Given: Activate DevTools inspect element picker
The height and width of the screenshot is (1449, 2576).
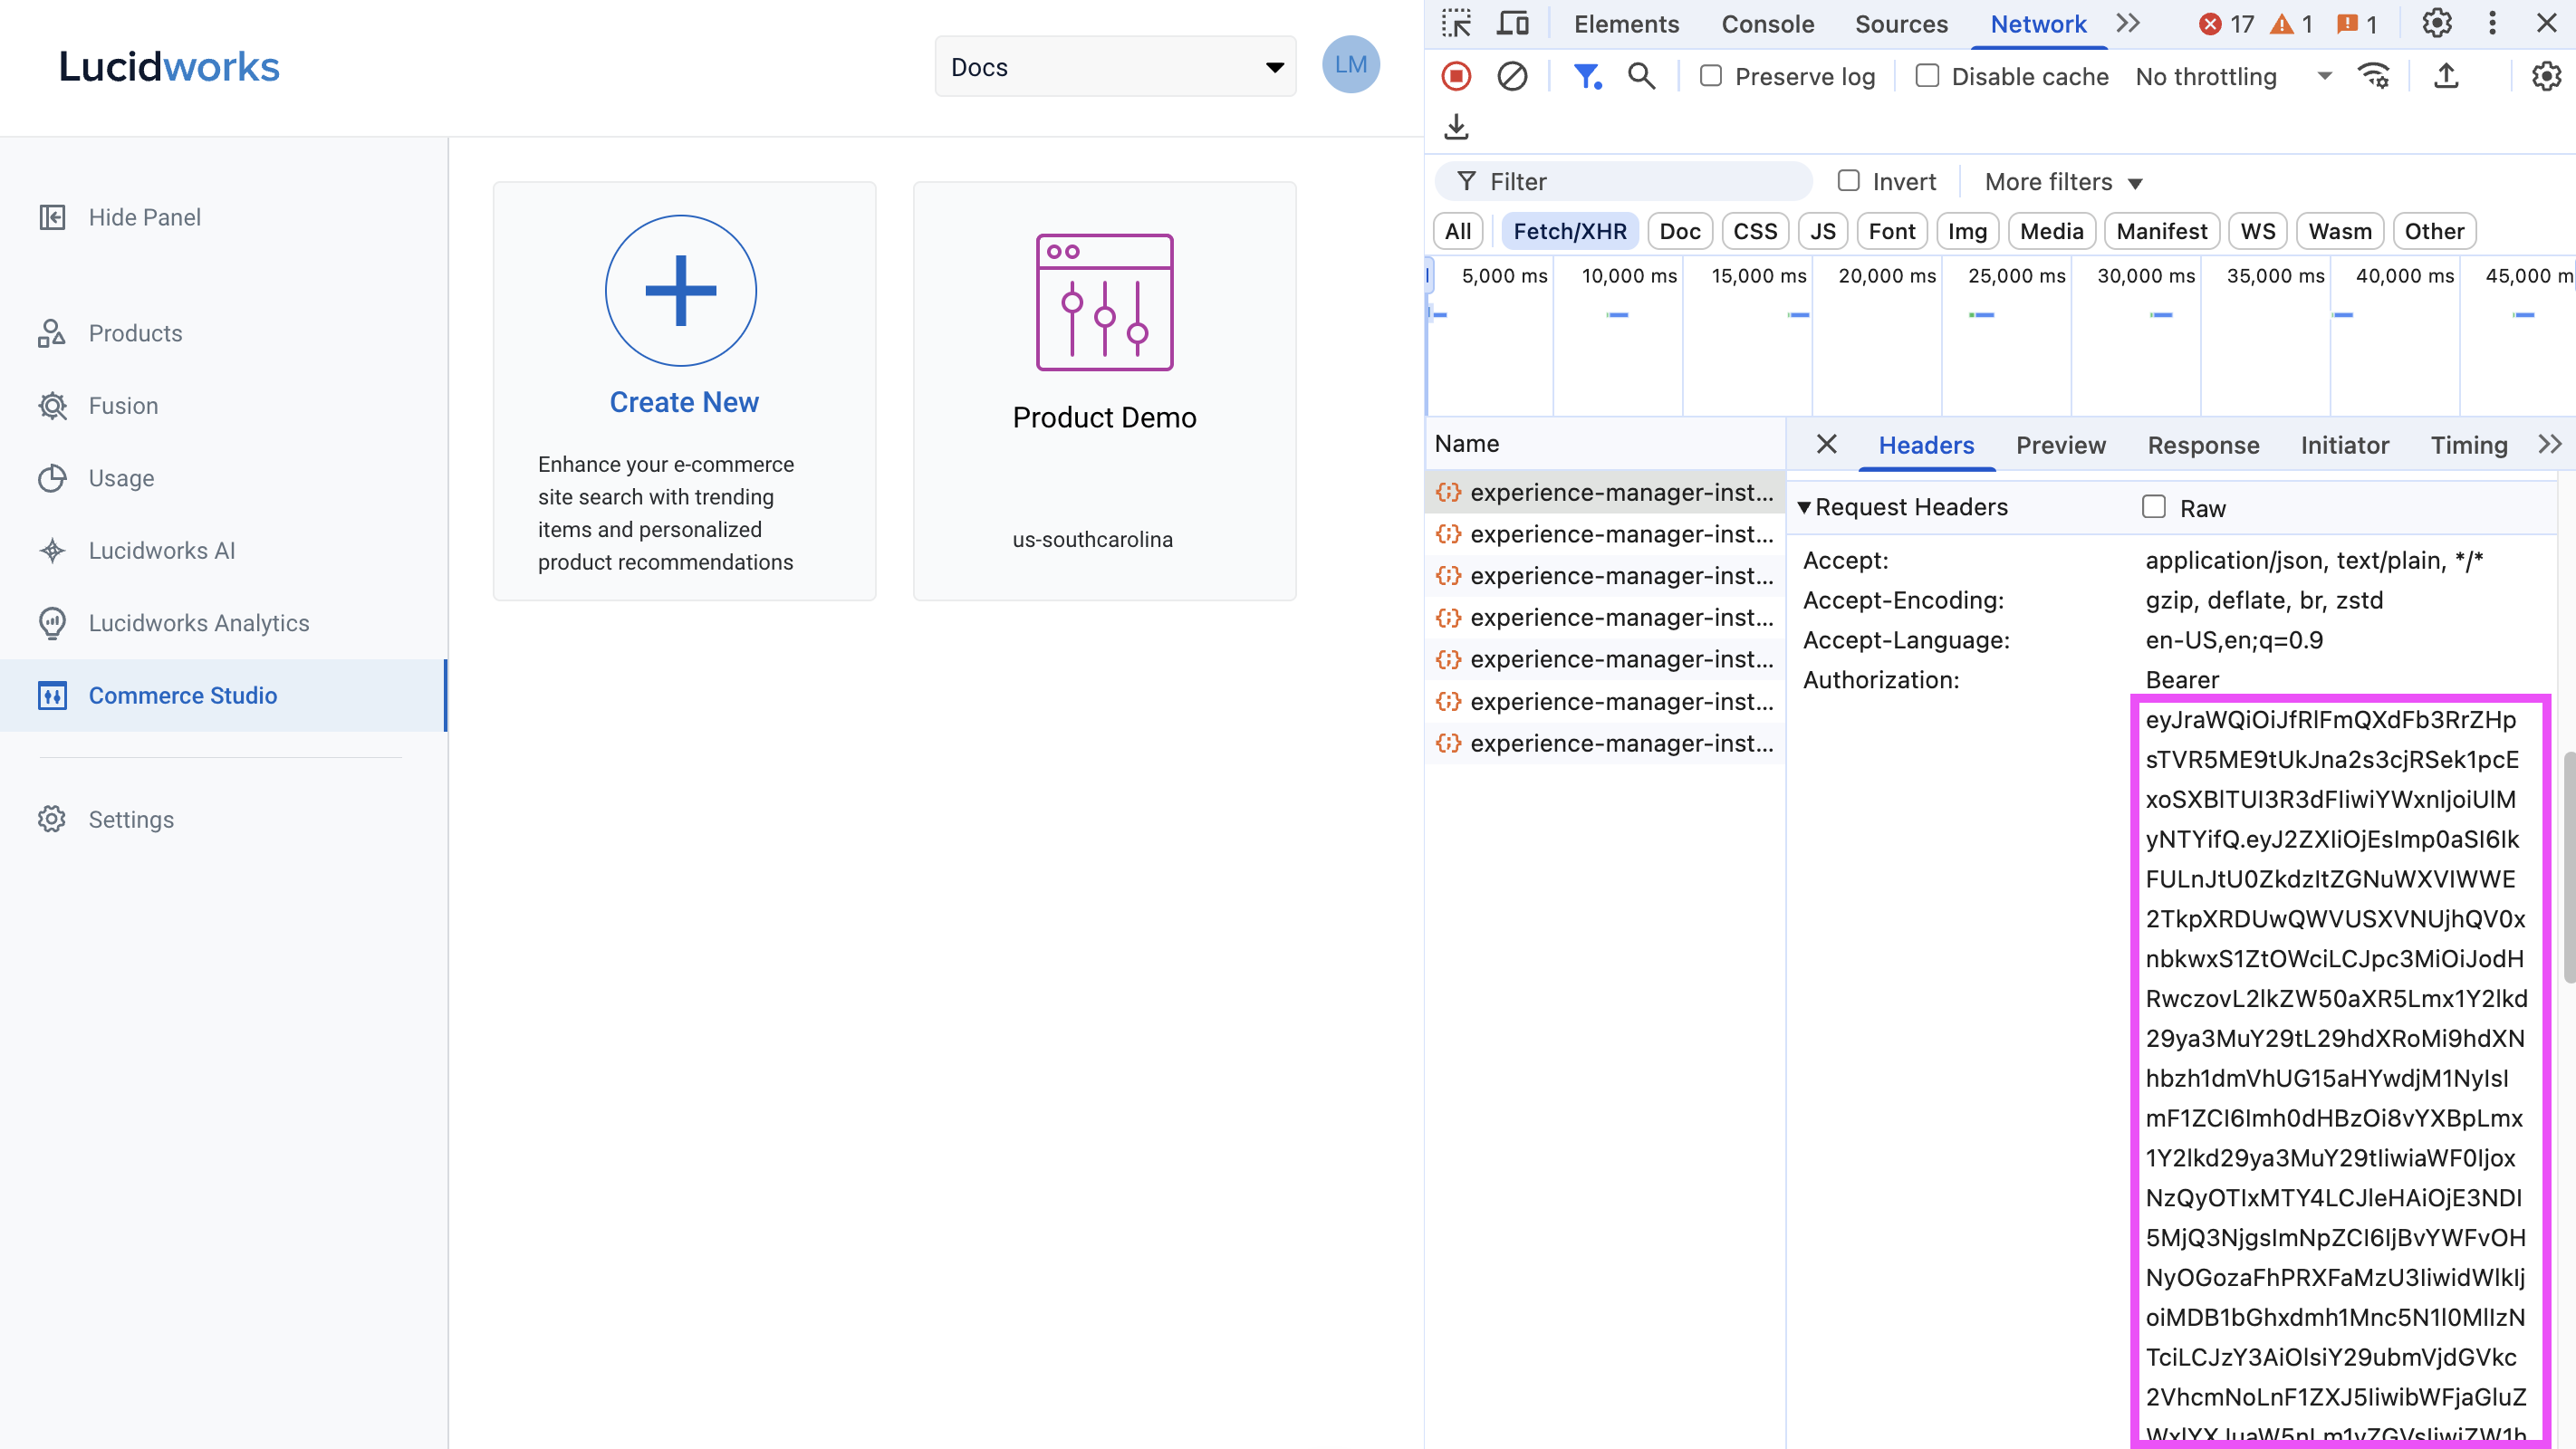Looking at the screenshot, I should tap(1456, 24).
